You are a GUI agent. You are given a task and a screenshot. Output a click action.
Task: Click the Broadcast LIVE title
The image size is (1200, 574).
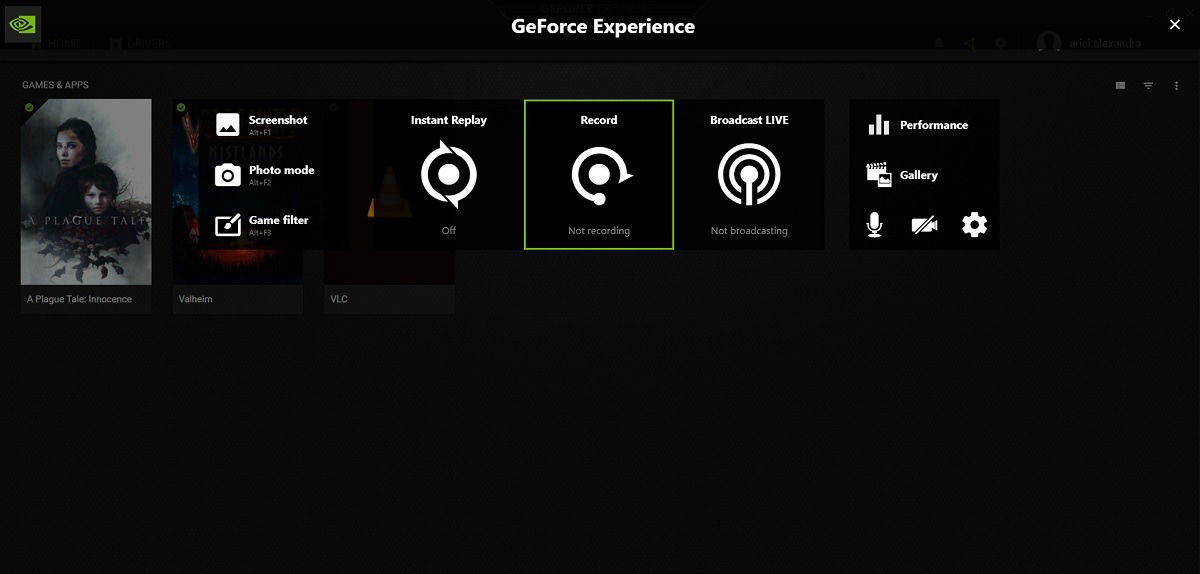[x=749, y=120]
